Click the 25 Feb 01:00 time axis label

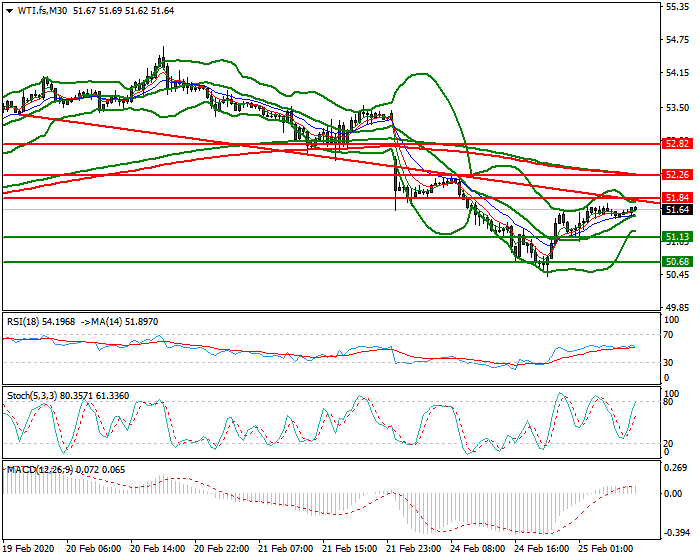tap(606, 549)
